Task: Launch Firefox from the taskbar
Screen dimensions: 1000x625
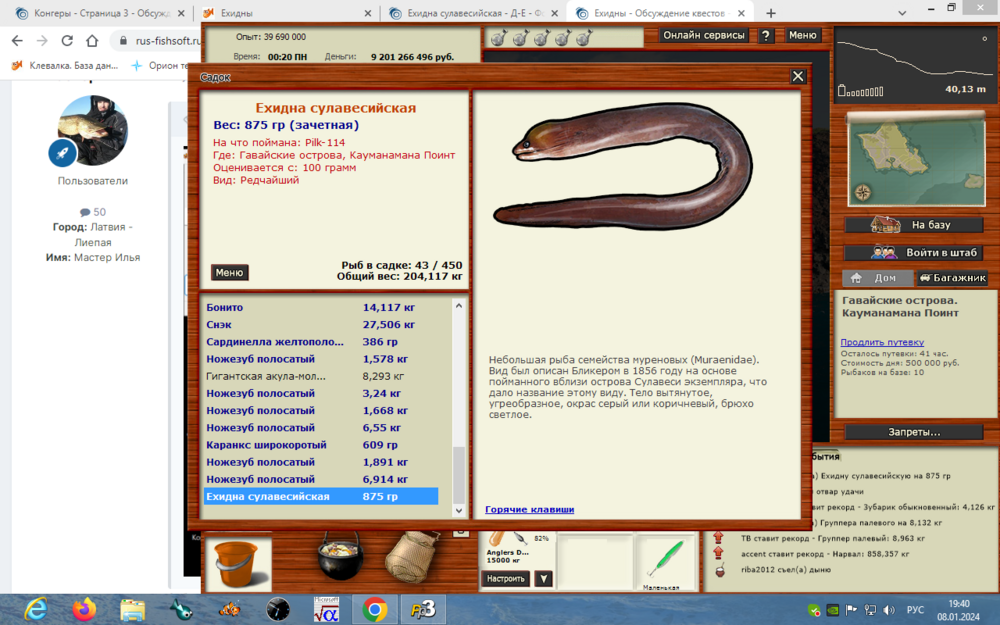Action: point(84,609)
